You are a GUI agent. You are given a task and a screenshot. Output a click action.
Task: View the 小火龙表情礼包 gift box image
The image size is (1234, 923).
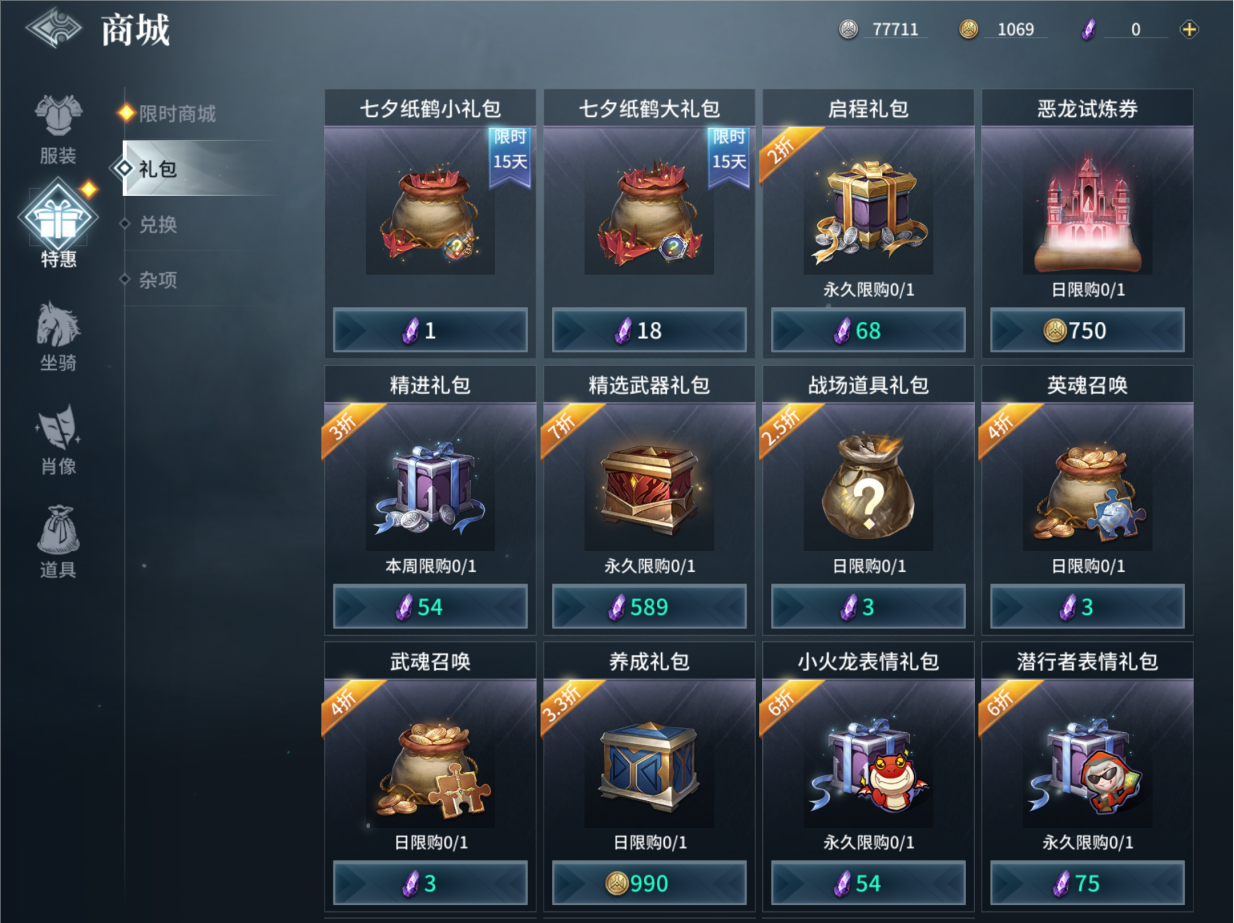868,766
